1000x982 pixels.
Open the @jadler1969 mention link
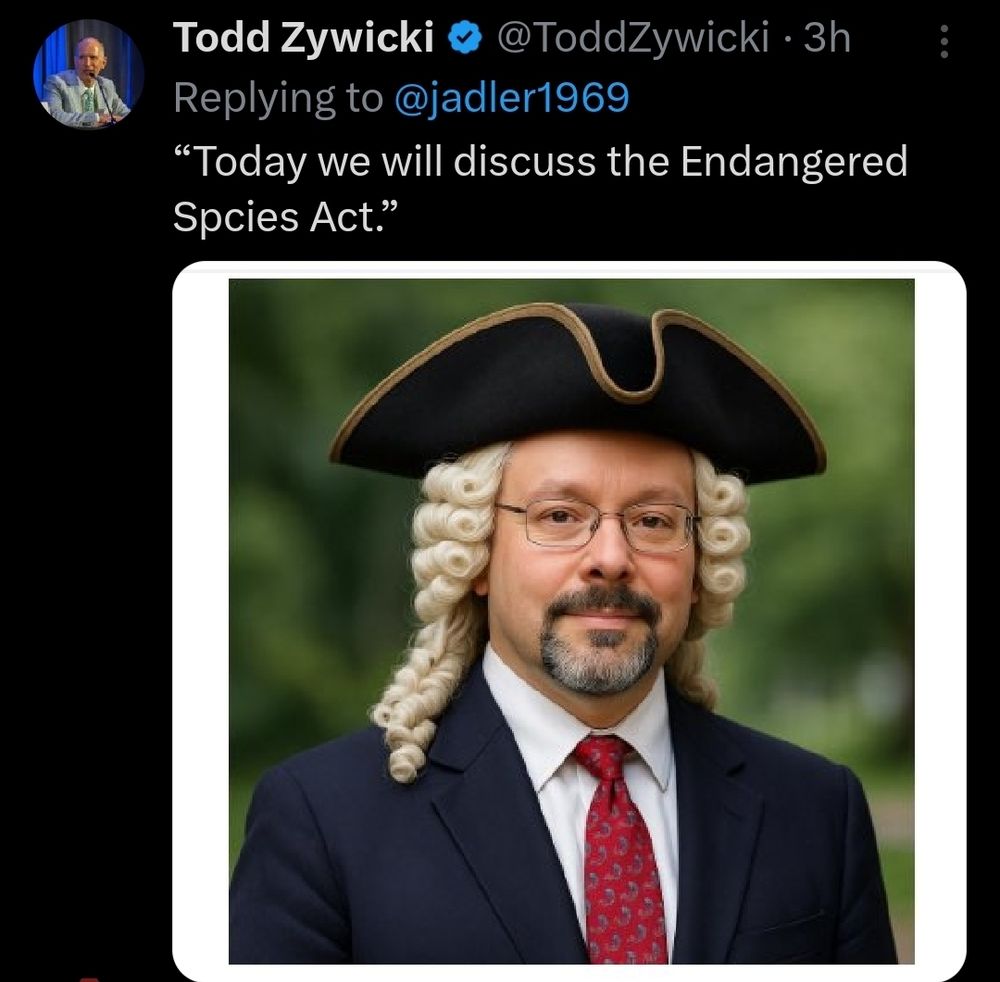(x=512, y=98)
